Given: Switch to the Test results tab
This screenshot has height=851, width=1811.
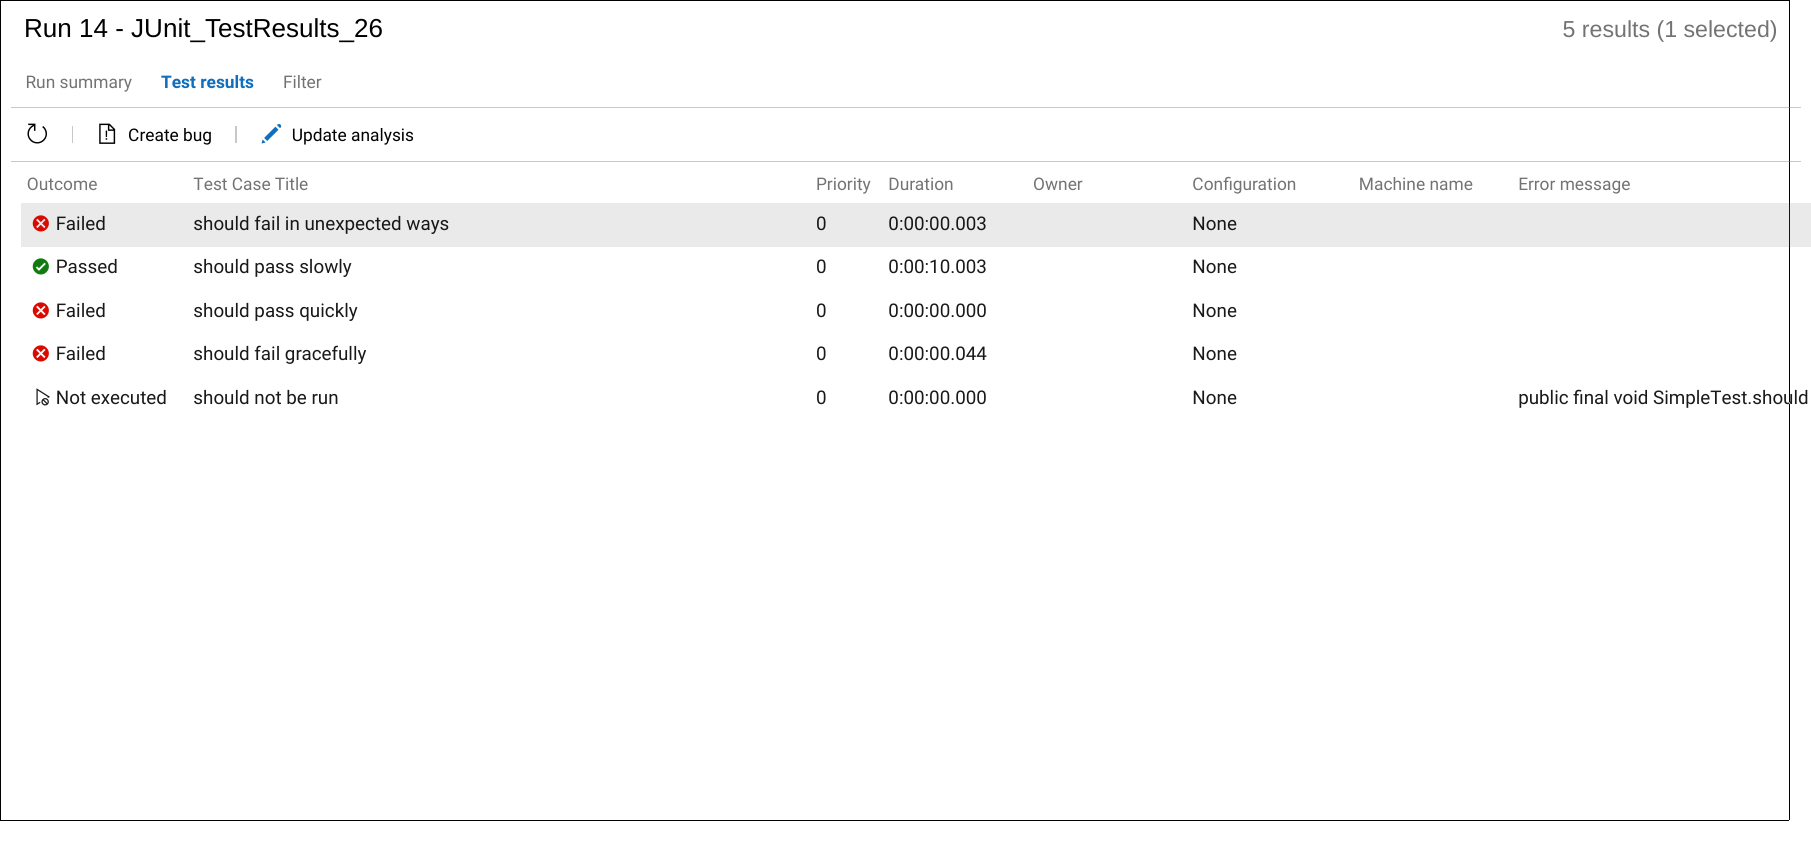Looking at the screenshot, I should pyautogui.click(x=207, y=82).
